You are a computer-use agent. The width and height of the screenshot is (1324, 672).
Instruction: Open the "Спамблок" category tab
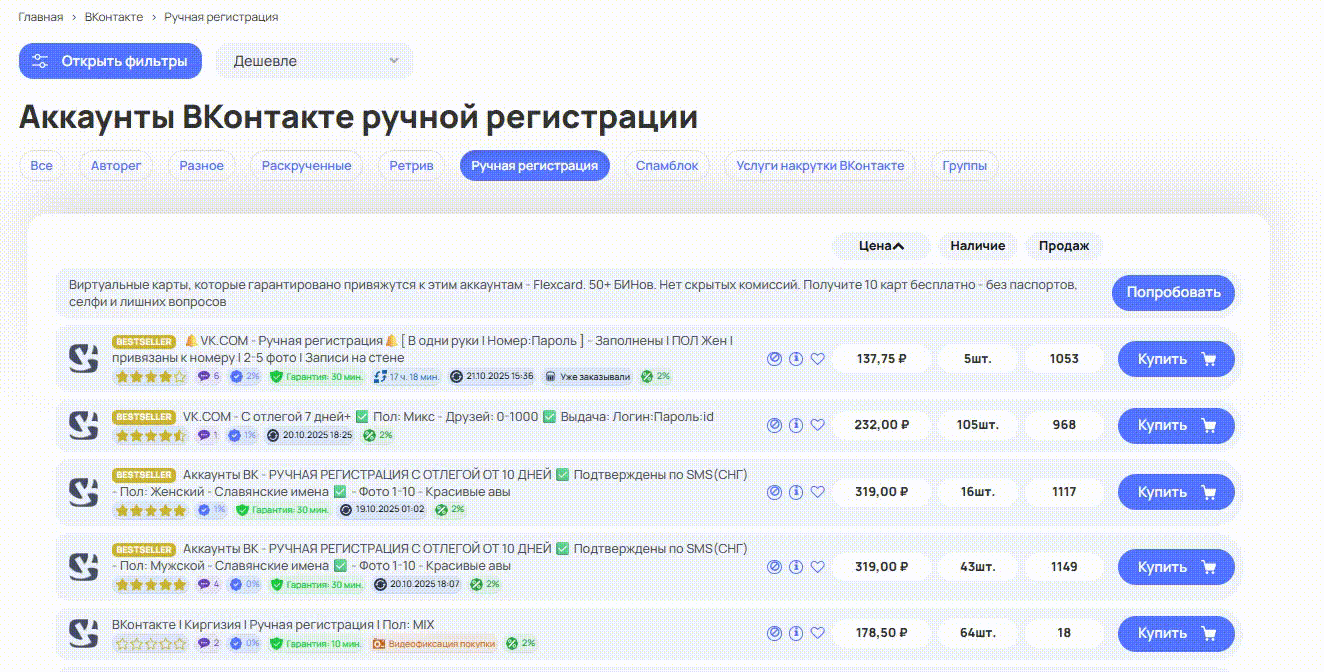(666, 166)
